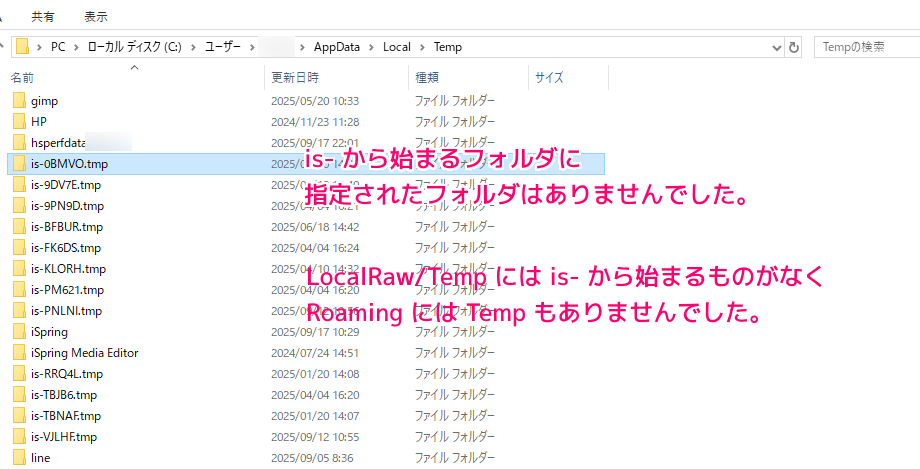Click the Temp breadcrumb segment
The width and height of the screenshot is (920, 469).
448,47
